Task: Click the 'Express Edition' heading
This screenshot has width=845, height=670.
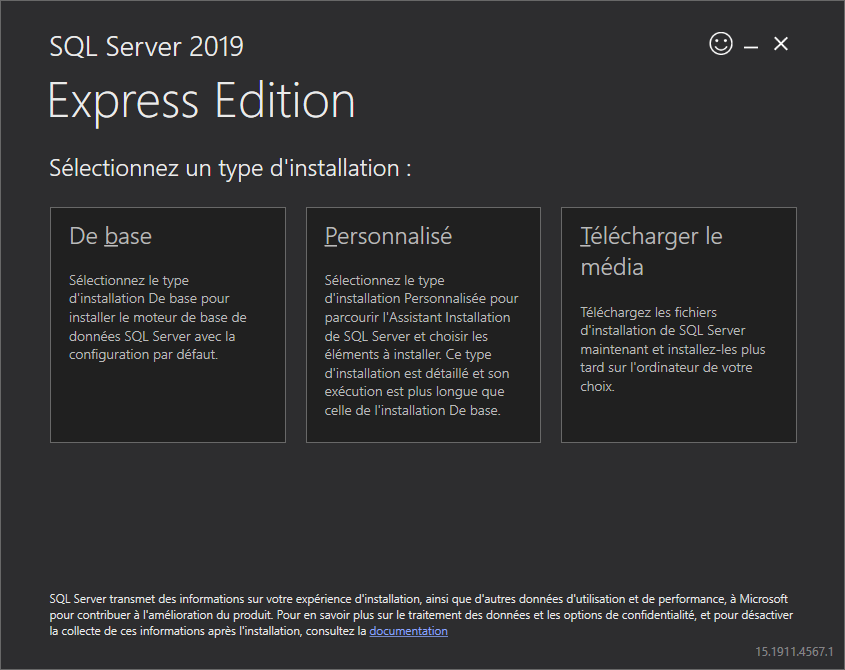Action: (202, 101)
